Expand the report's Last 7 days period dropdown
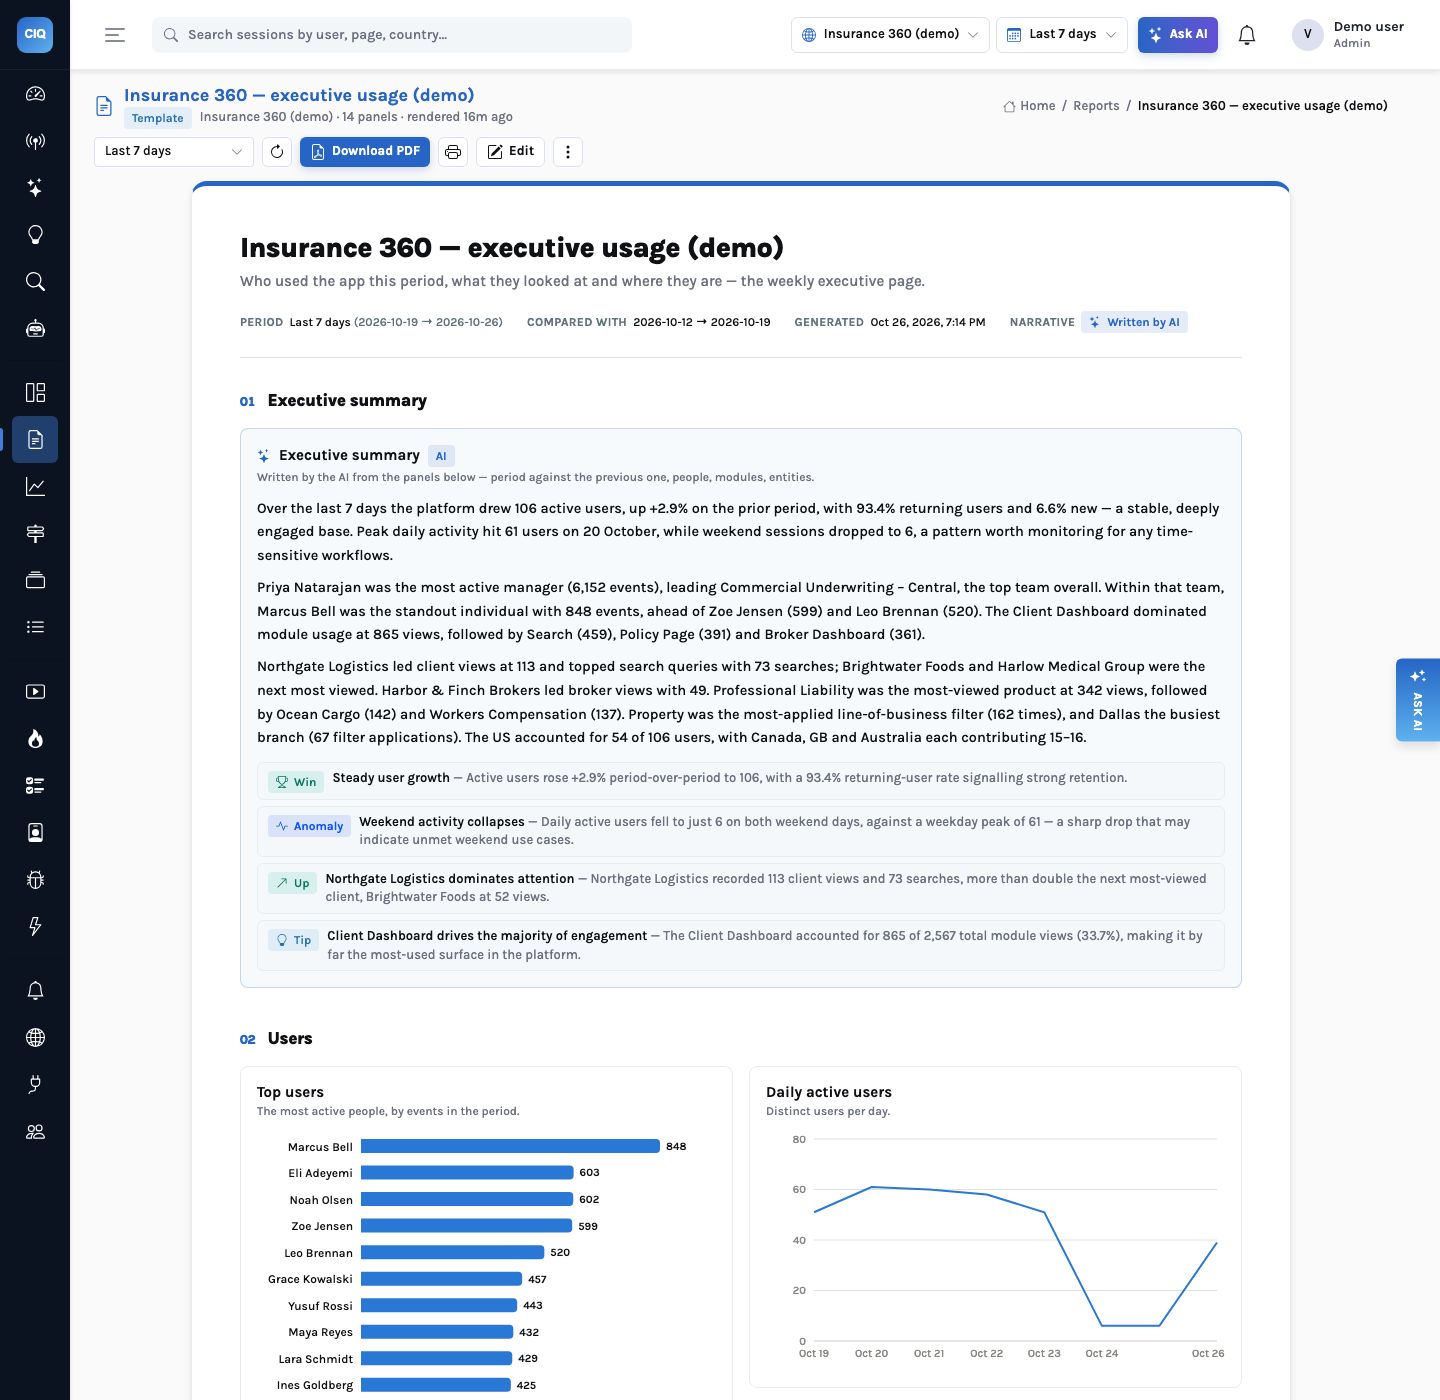 coord(173,152)
